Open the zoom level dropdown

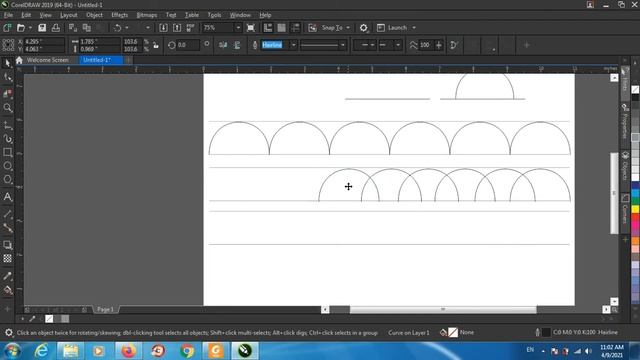[238, 28]
